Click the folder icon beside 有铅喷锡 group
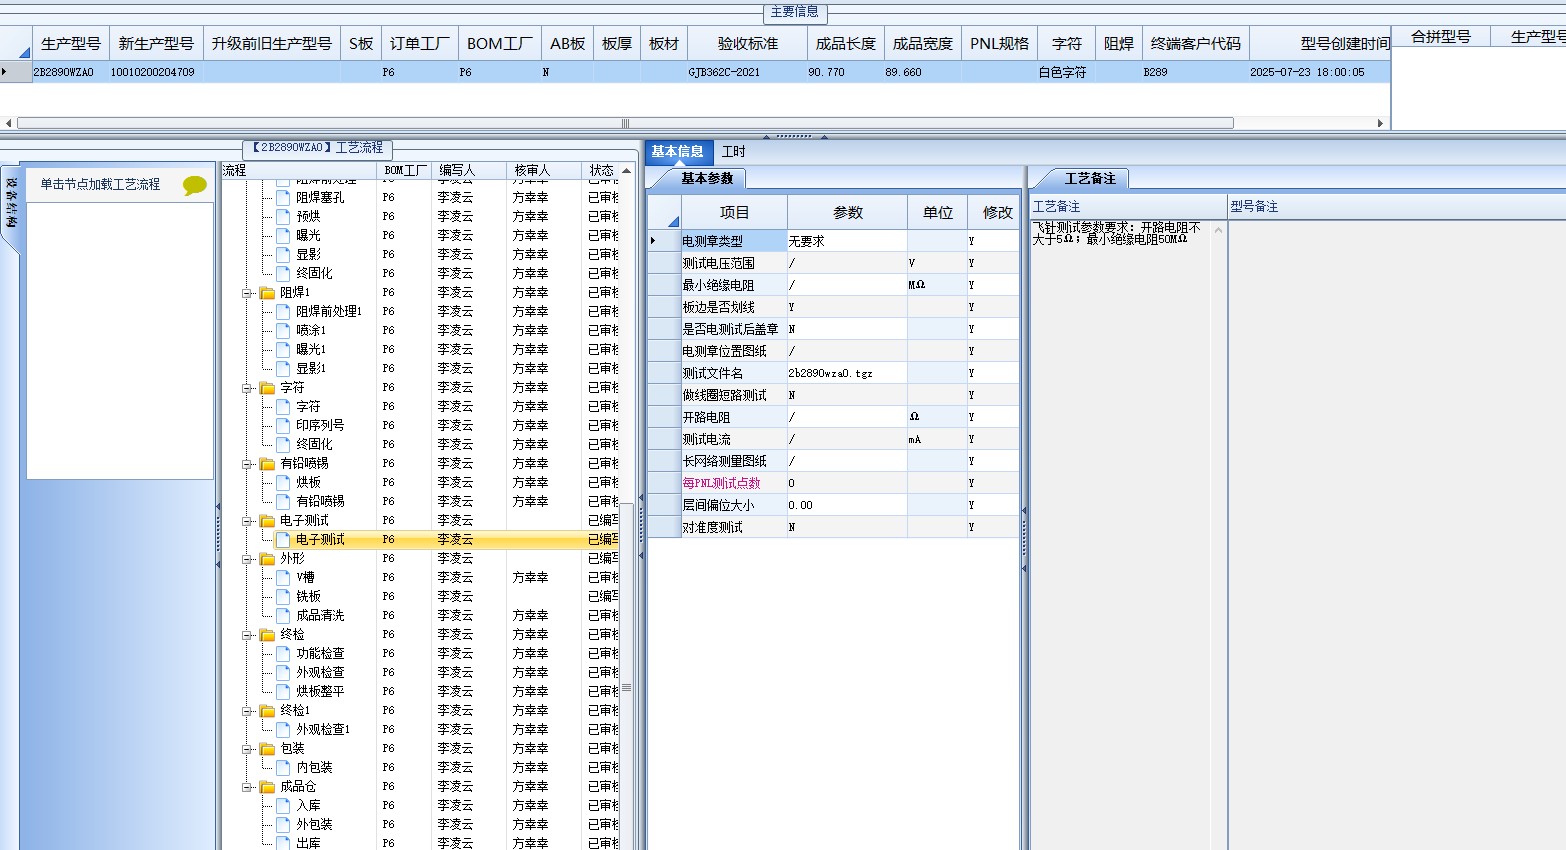The image size is (1566, 850). pos(267,464)
